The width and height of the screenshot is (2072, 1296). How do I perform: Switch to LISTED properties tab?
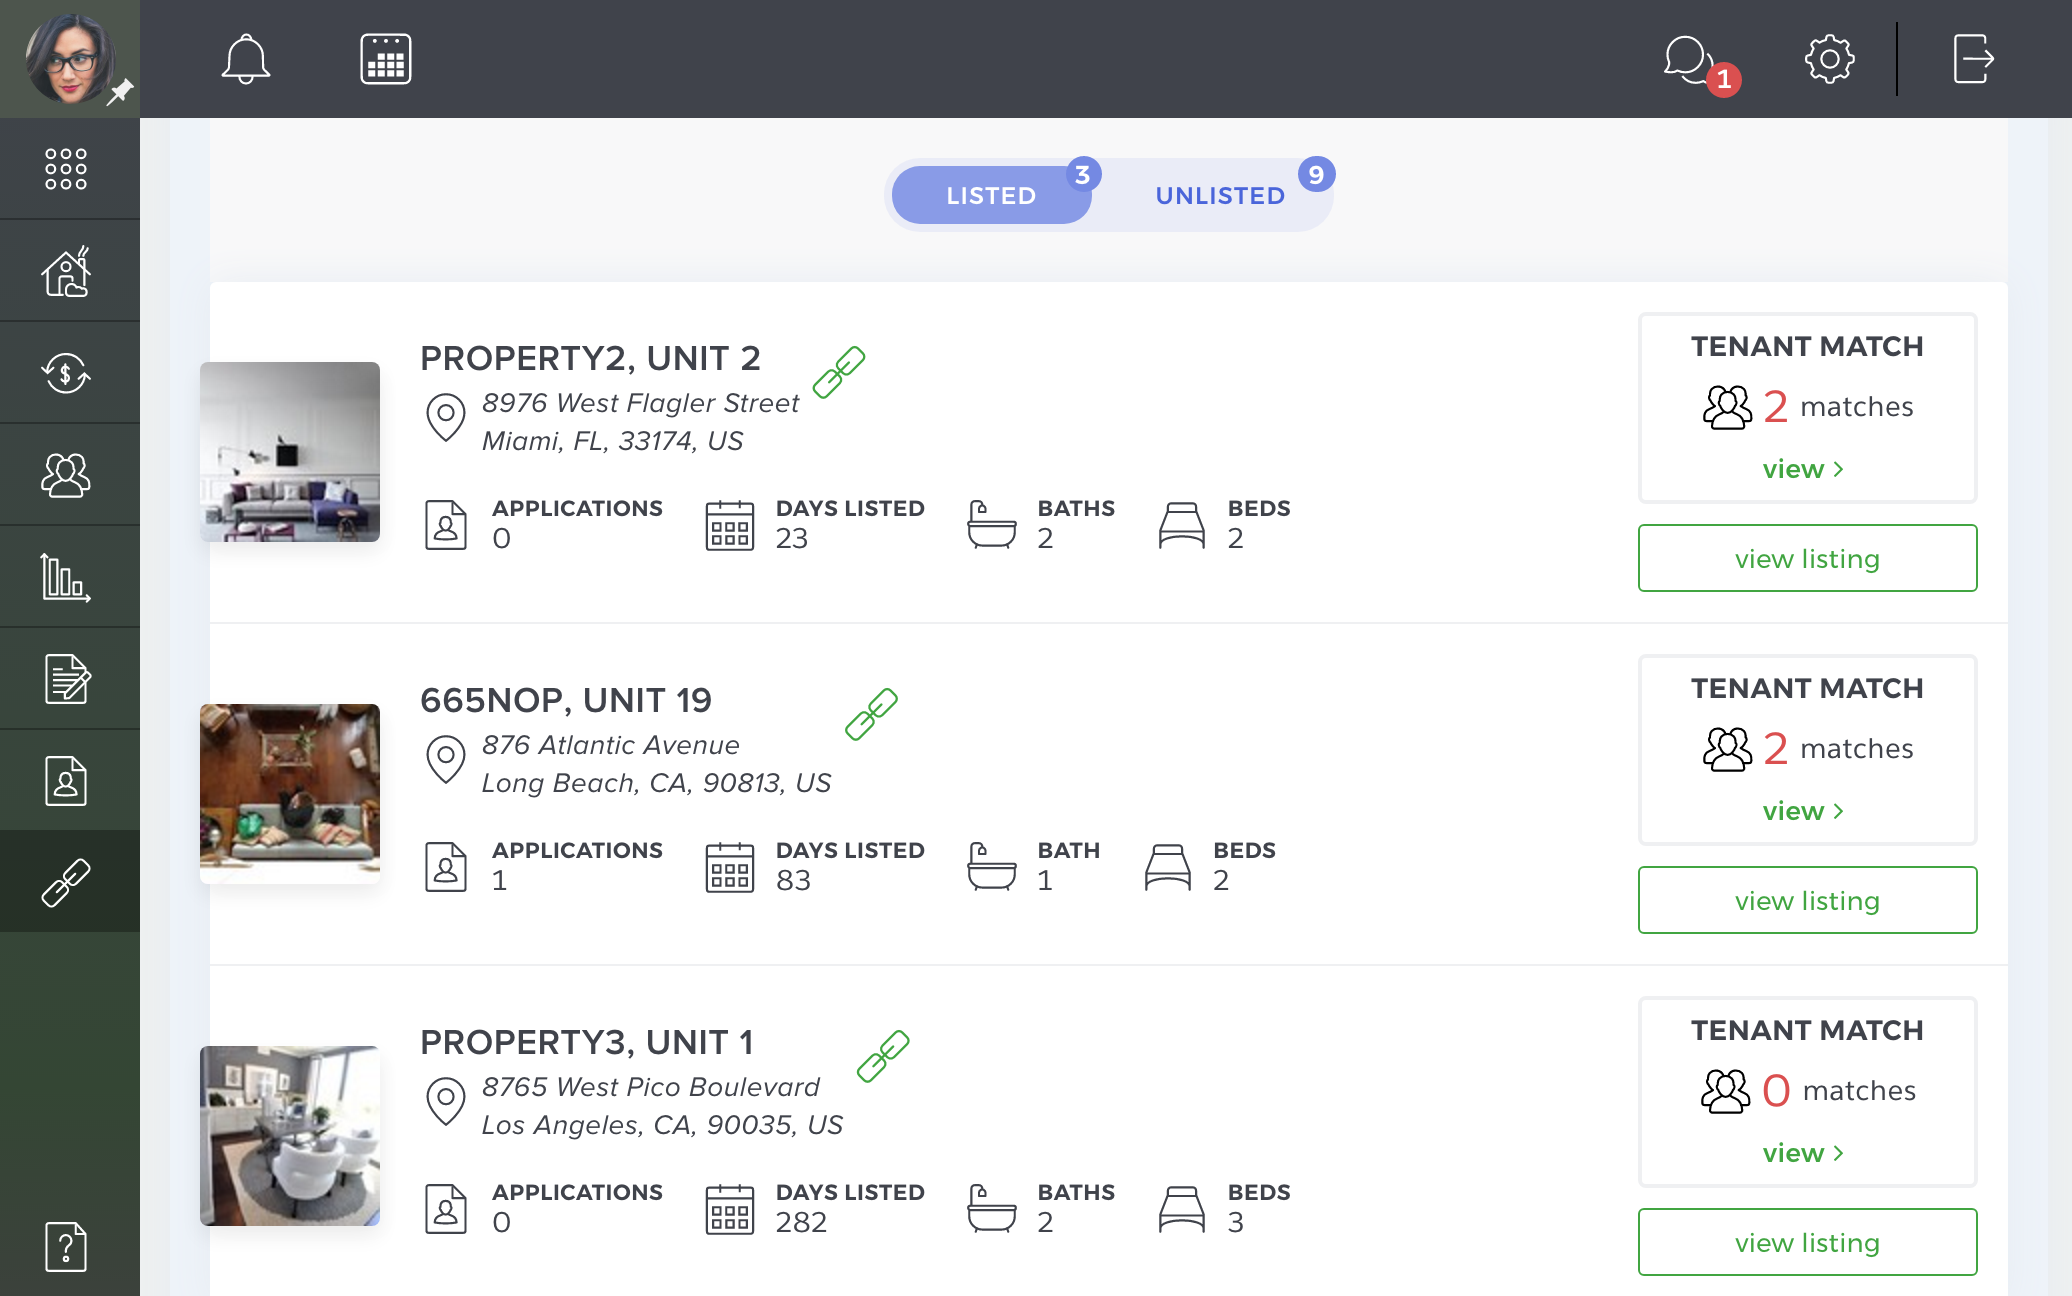990,194
